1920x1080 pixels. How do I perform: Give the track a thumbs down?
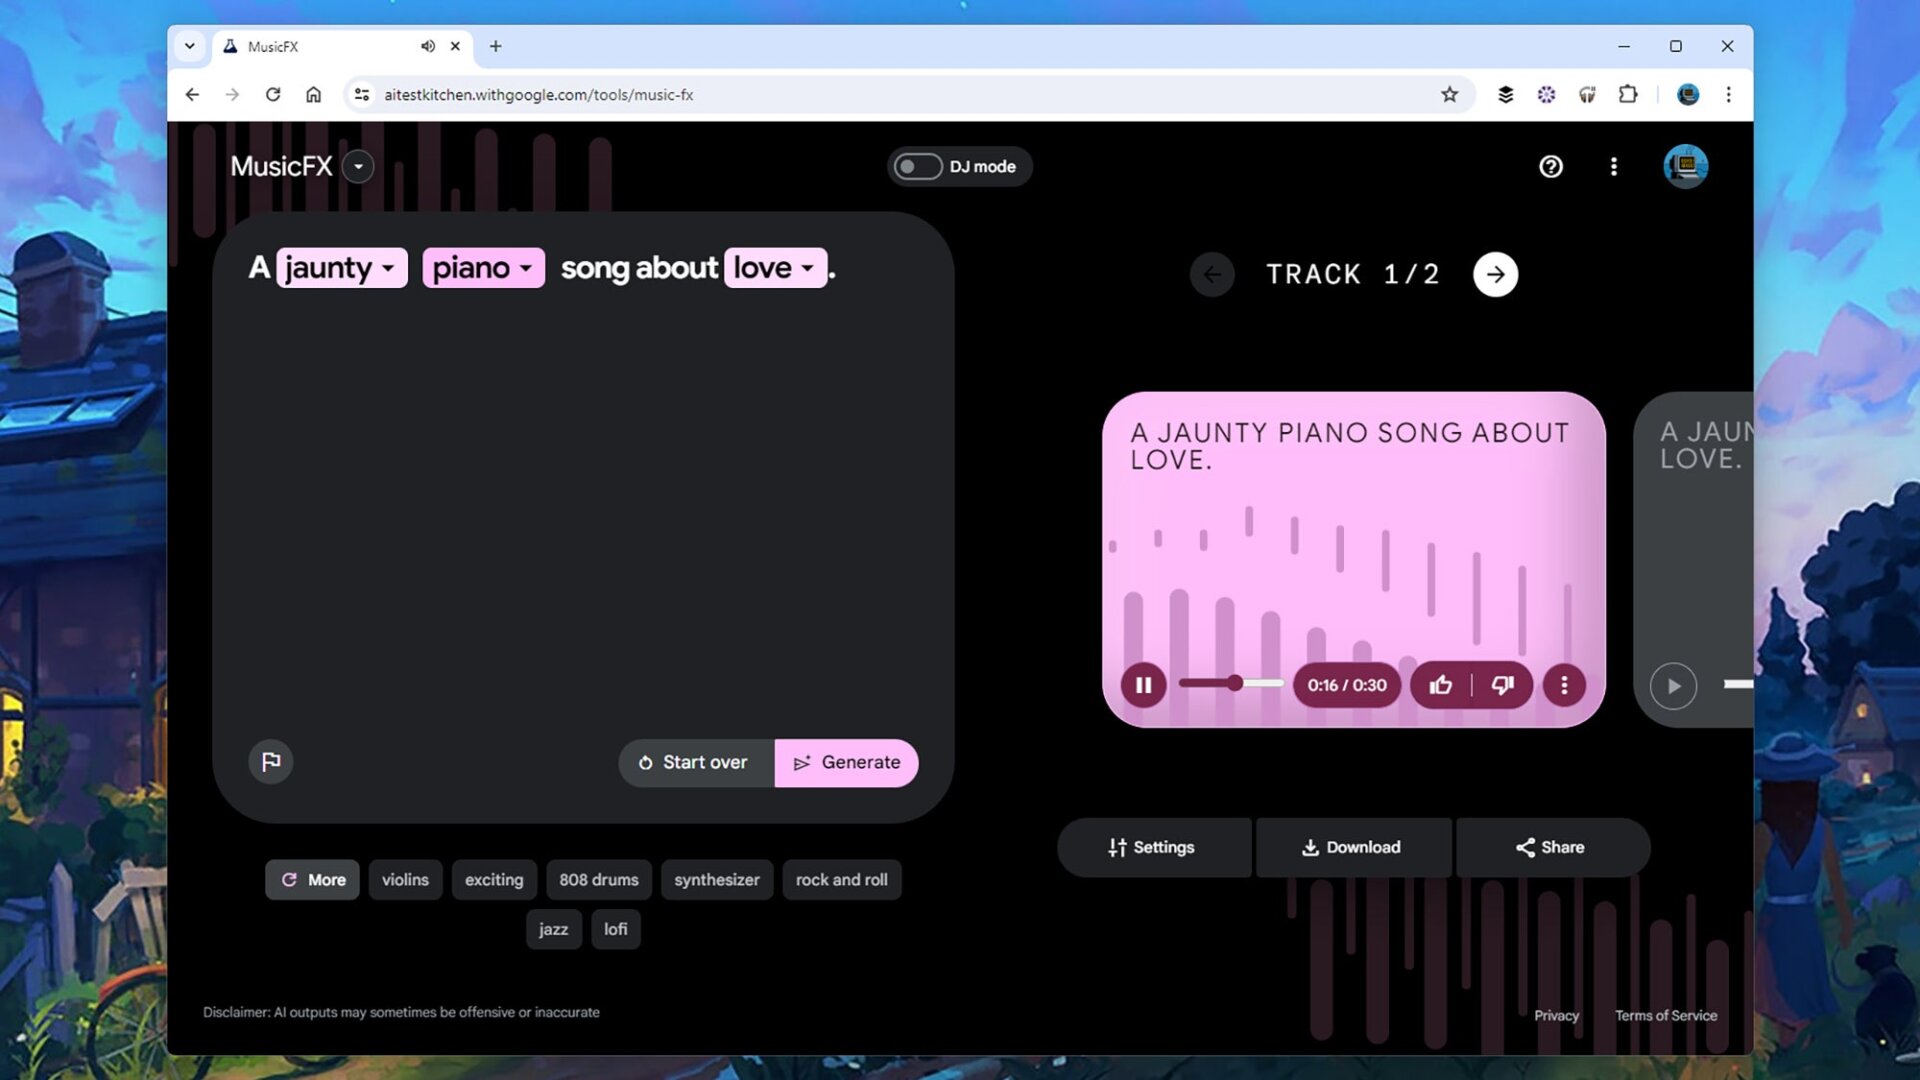[1502, 685]
